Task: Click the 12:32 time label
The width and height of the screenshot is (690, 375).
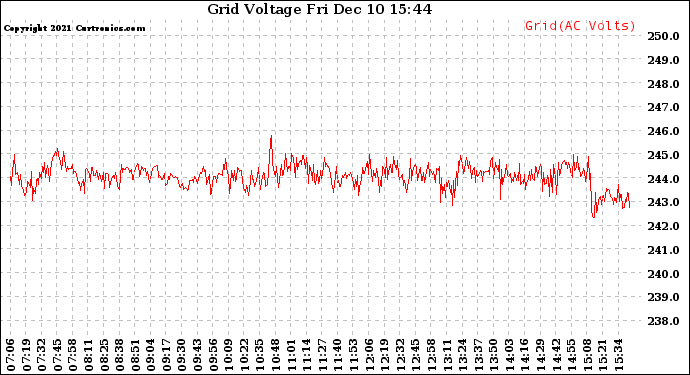Action: tap(401, 355)
